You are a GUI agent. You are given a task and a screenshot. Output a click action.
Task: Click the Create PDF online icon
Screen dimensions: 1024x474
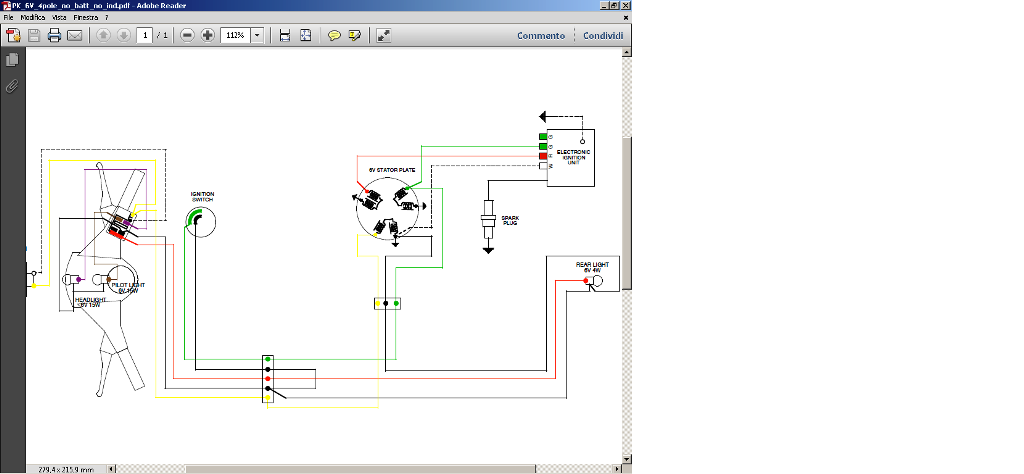[x=14, y=35]
